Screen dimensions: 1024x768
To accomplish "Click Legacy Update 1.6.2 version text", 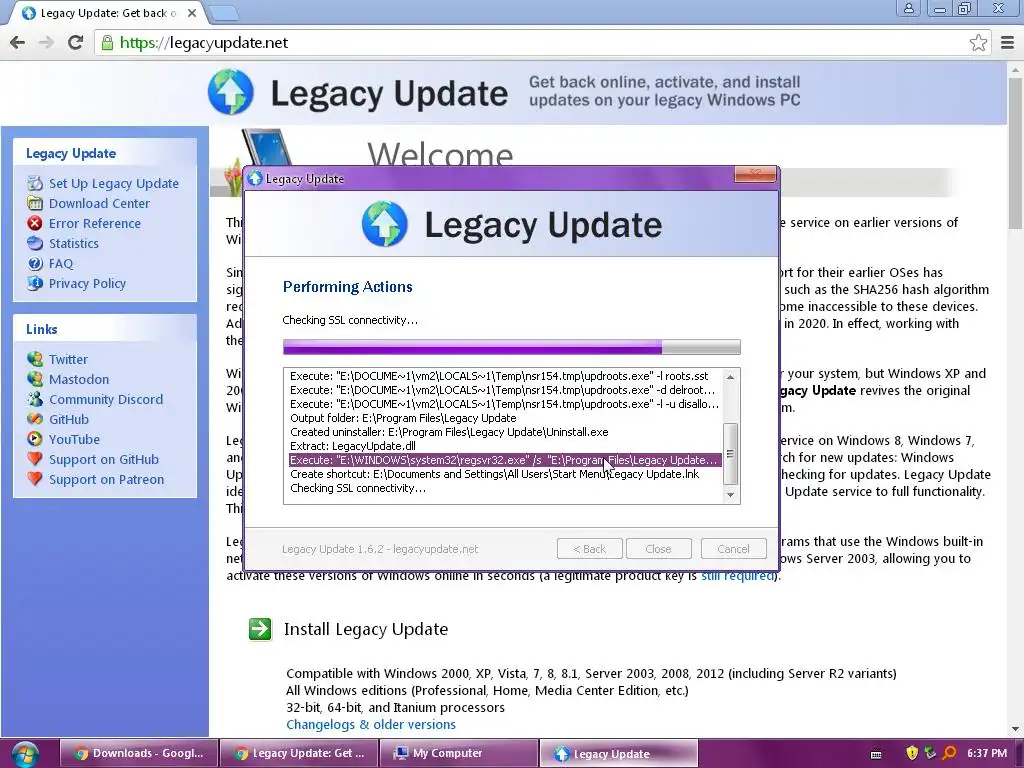I will point(380,549).
